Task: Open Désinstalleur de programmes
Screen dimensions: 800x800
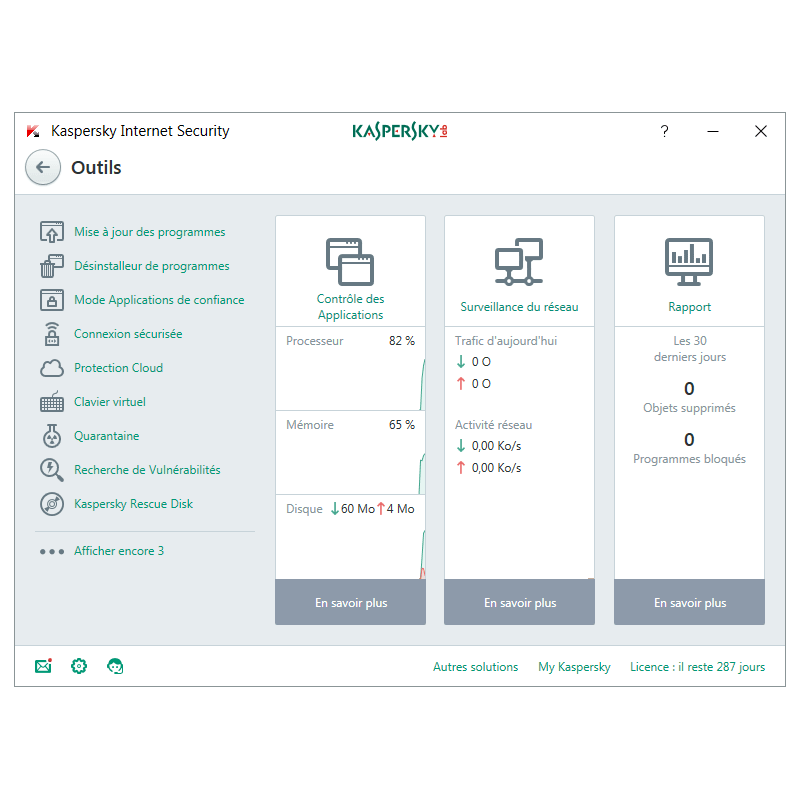Action: 152,266
